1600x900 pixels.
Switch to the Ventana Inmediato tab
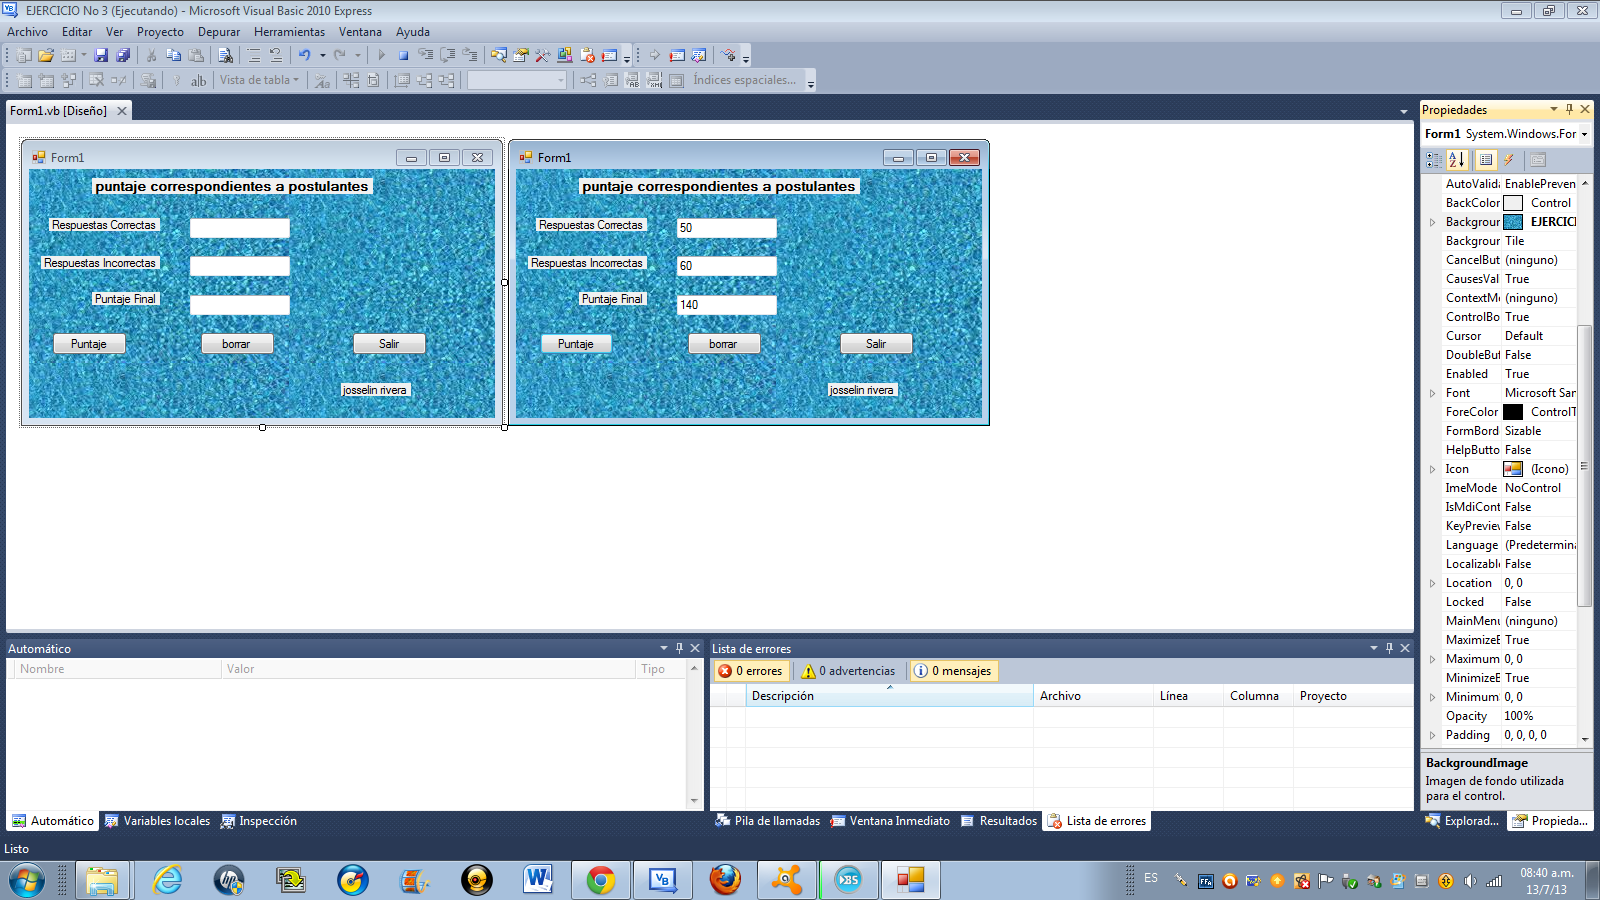pyautogui.click(x=889, y=821)
